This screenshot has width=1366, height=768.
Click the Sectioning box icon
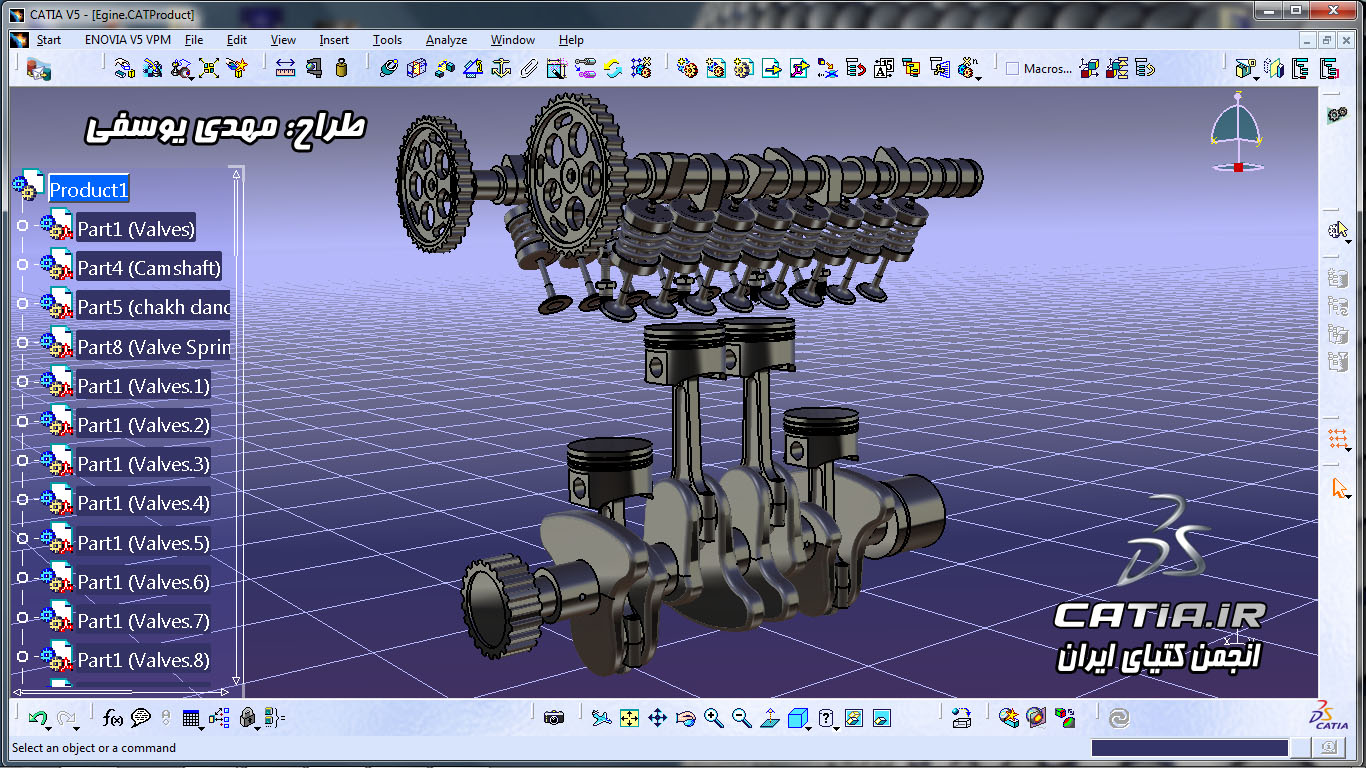click(x=417, y=68)
